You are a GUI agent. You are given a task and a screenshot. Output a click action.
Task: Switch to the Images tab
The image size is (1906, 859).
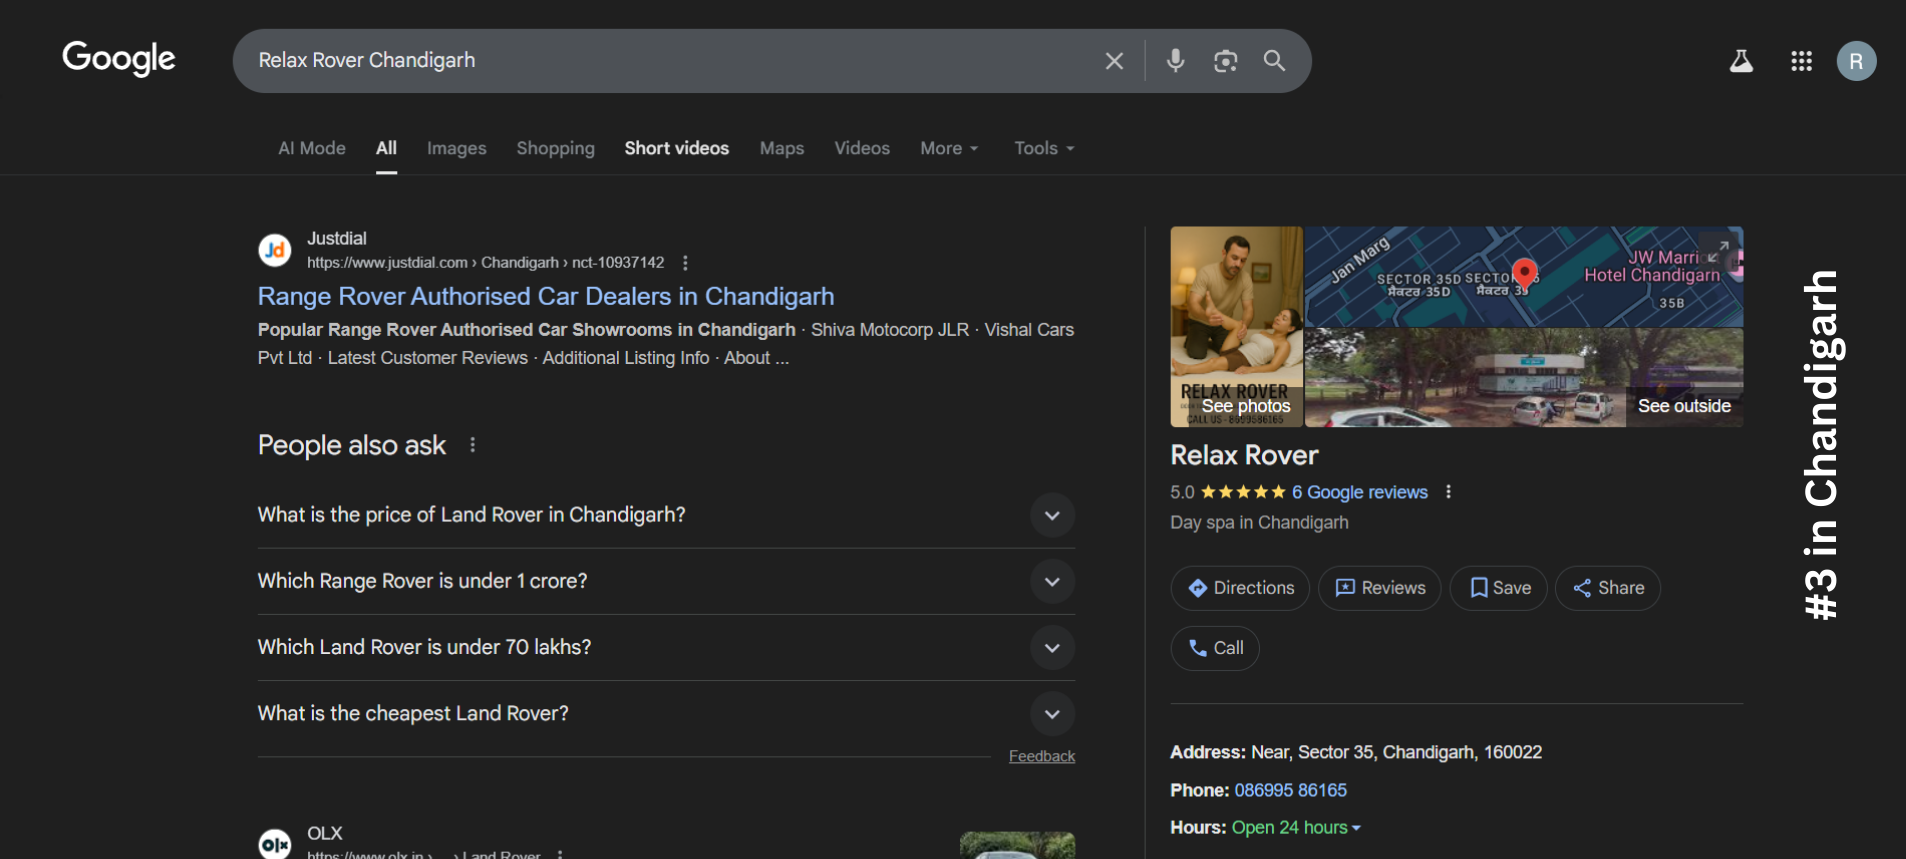tap(456, 148)
